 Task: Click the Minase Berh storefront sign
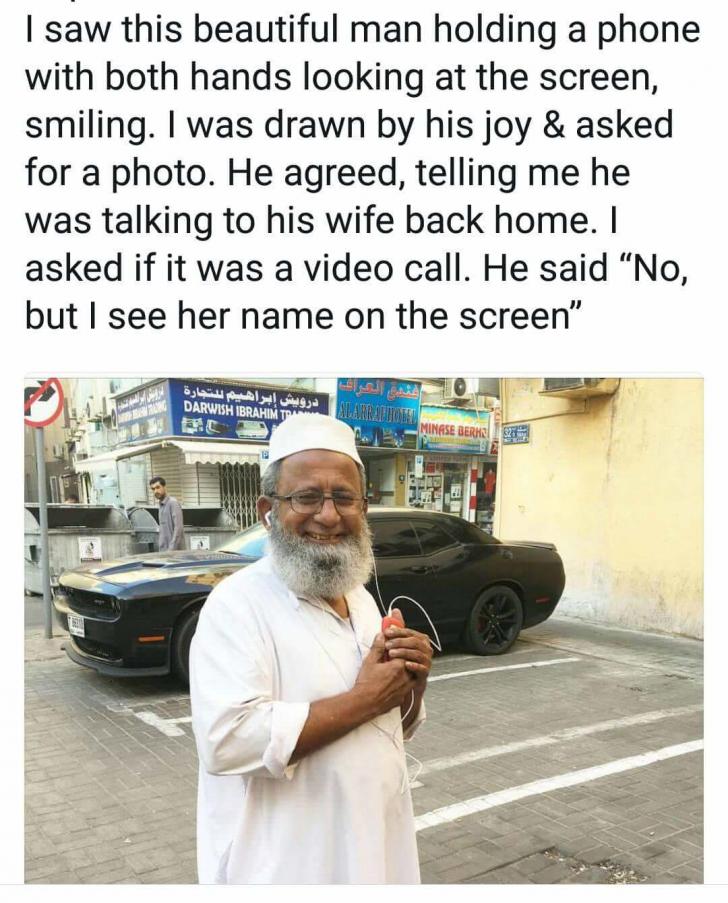point(455,429)
